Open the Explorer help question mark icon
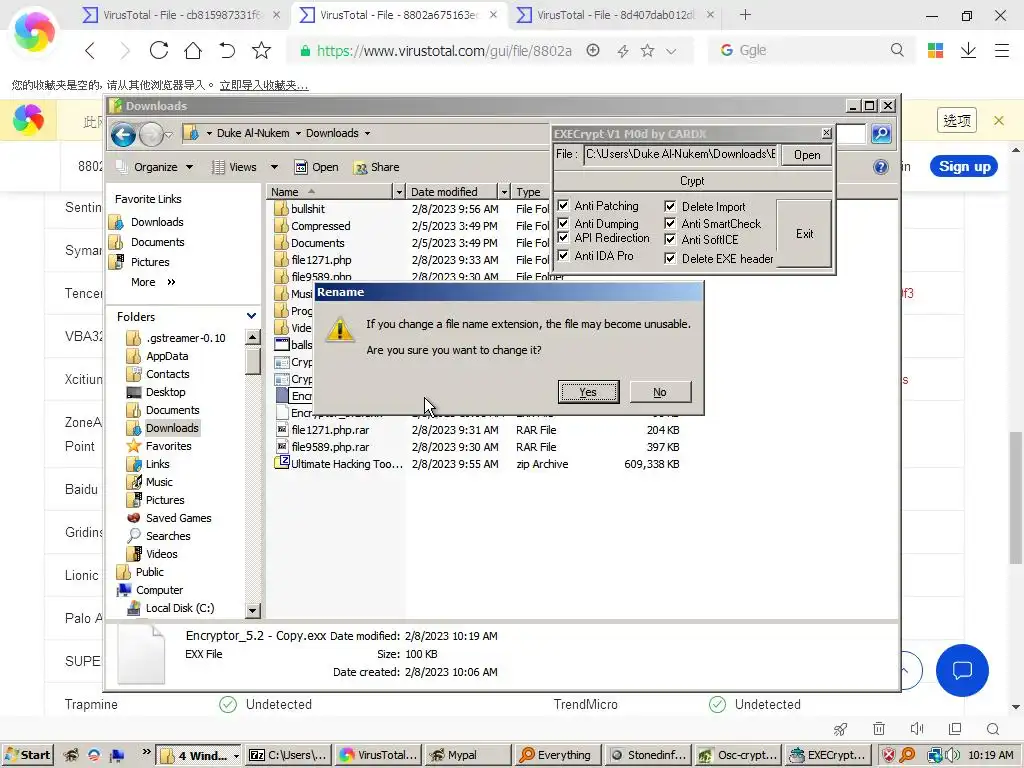 (880, 167)
